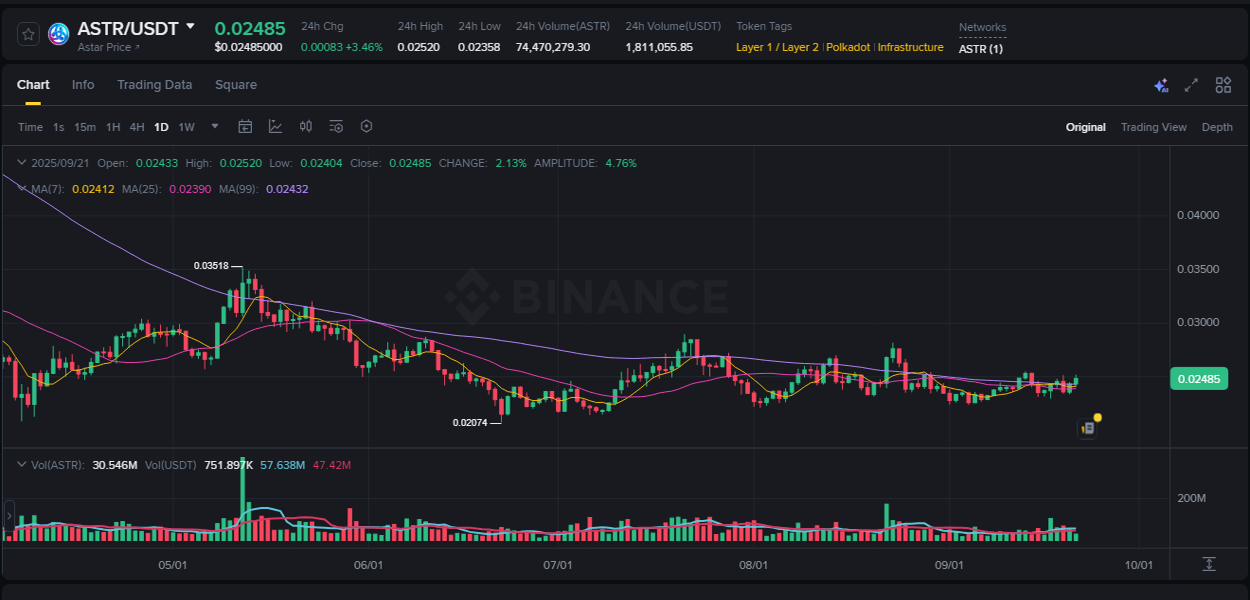The width and height of the screenshot is (1250, 600).
Task: Add ASTR/USDT to favorites with star icon
Action: (27, 33)
